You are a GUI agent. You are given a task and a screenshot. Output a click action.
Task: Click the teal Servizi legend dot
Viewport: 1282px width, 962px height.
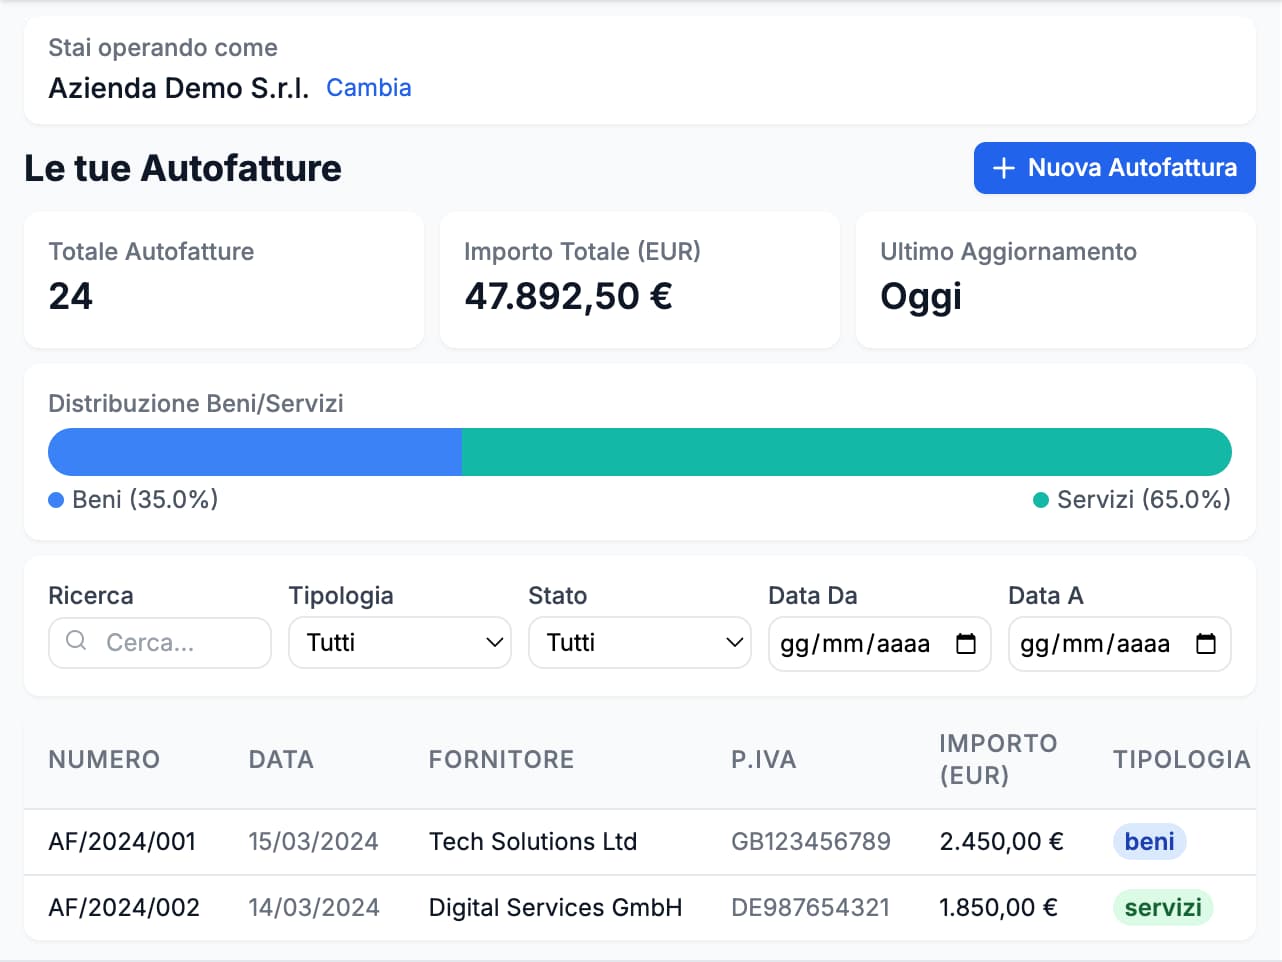point(1040,499)
